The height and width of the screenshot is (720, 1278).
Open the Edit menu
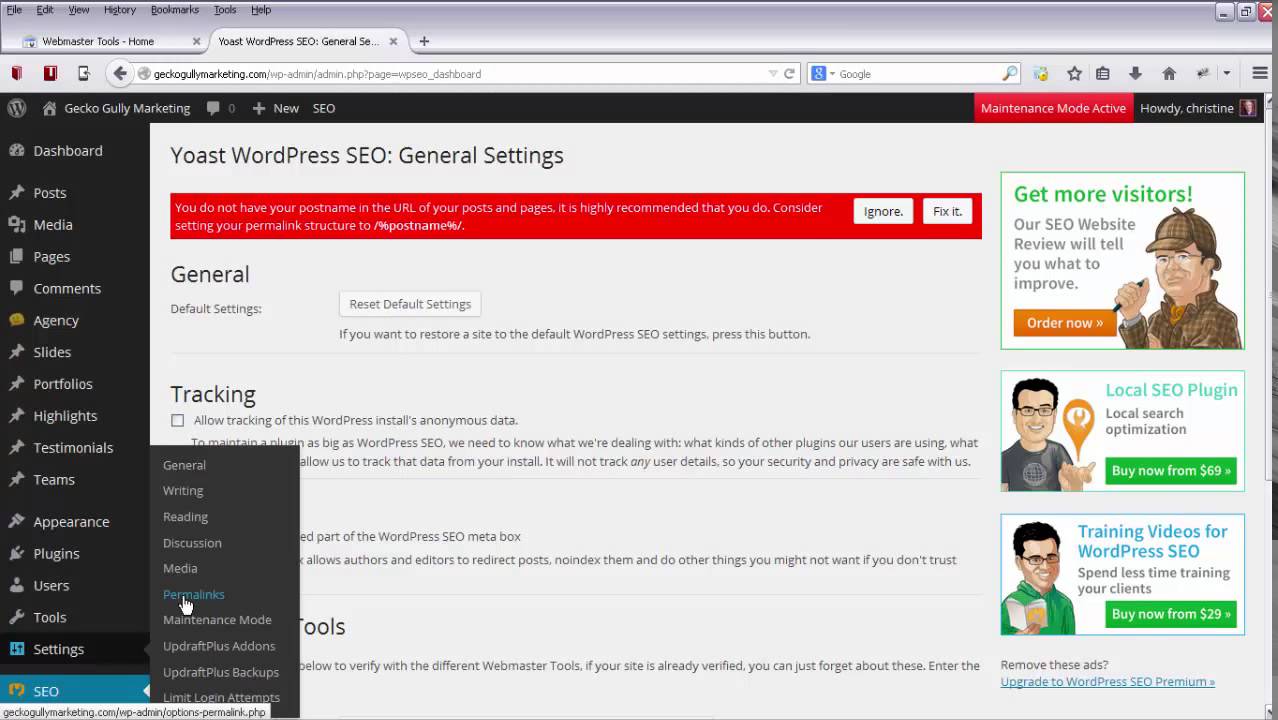(45, 10)
